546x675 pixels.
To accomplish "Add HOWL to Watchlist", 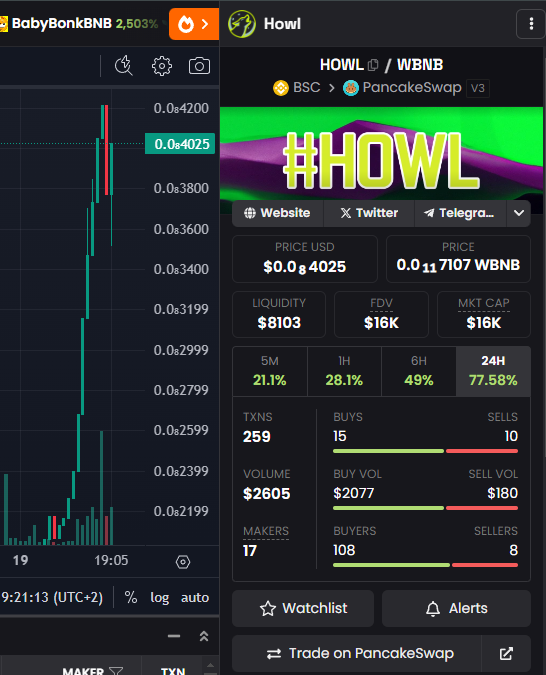I will [x=303, y=608].
